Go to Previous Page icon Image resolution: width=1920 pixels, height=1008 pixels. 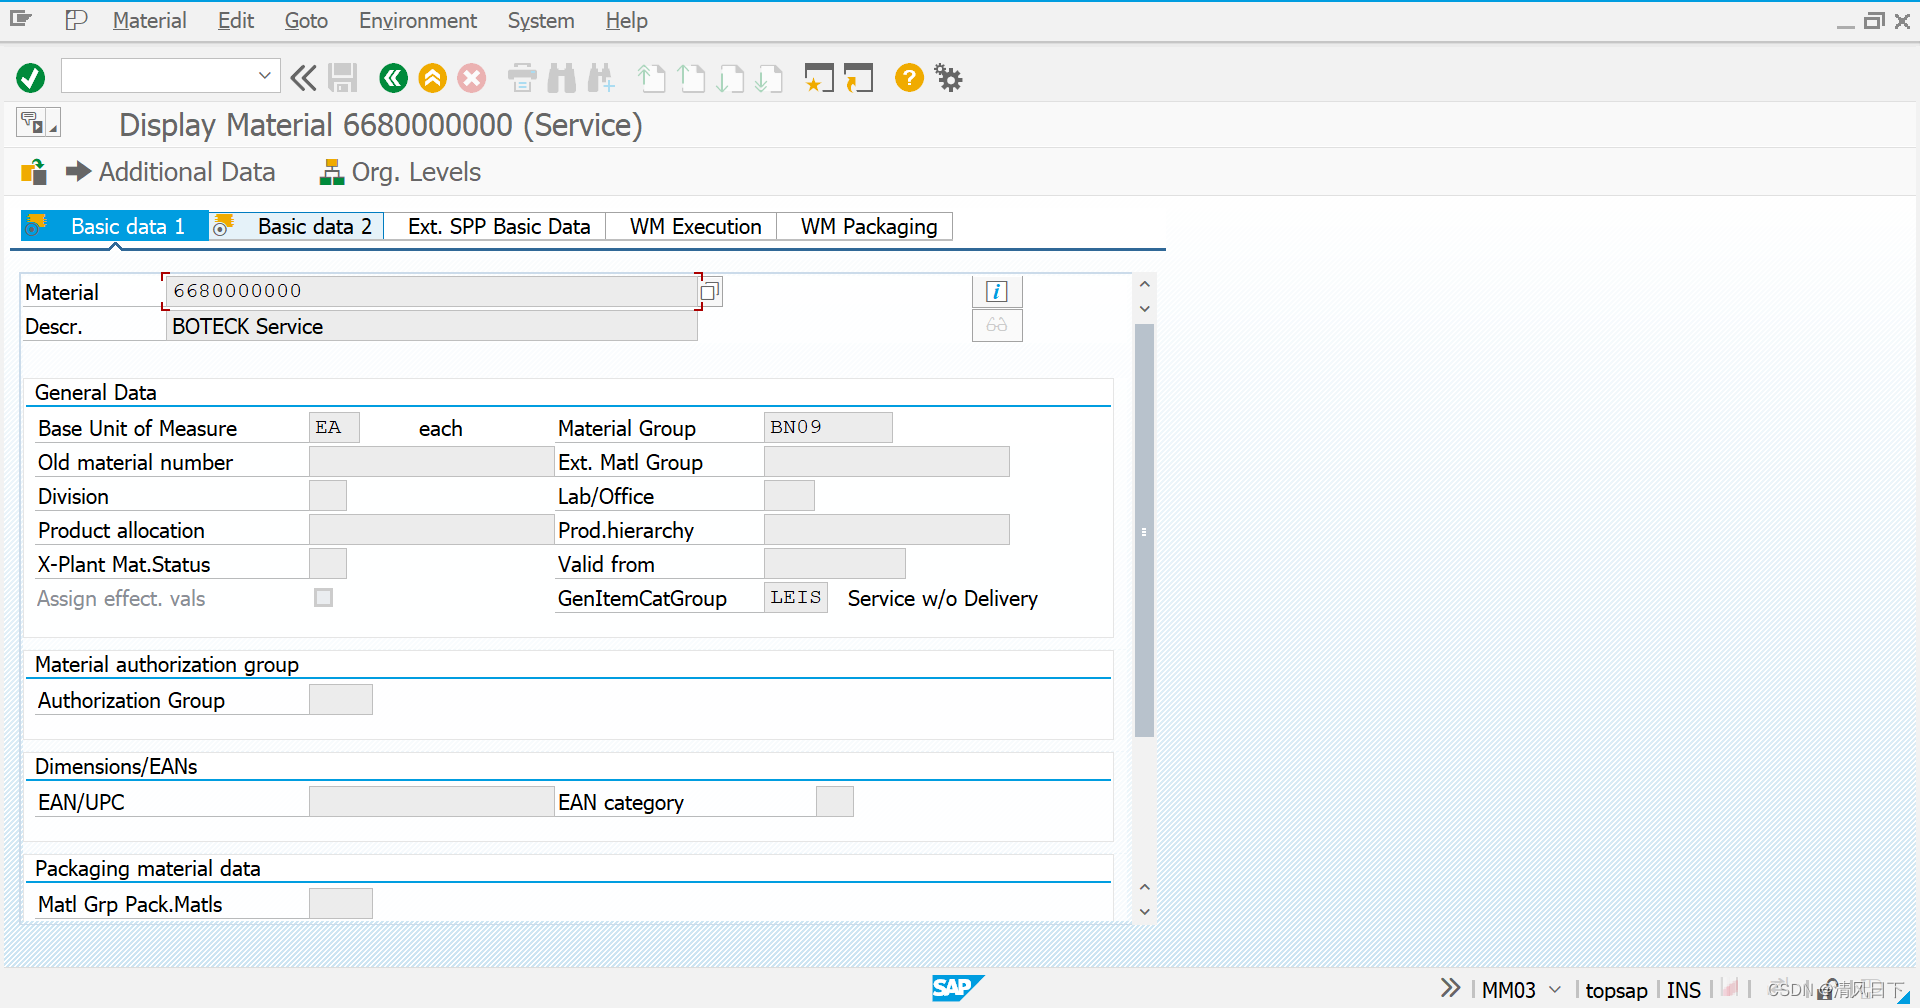click(691, 78)
